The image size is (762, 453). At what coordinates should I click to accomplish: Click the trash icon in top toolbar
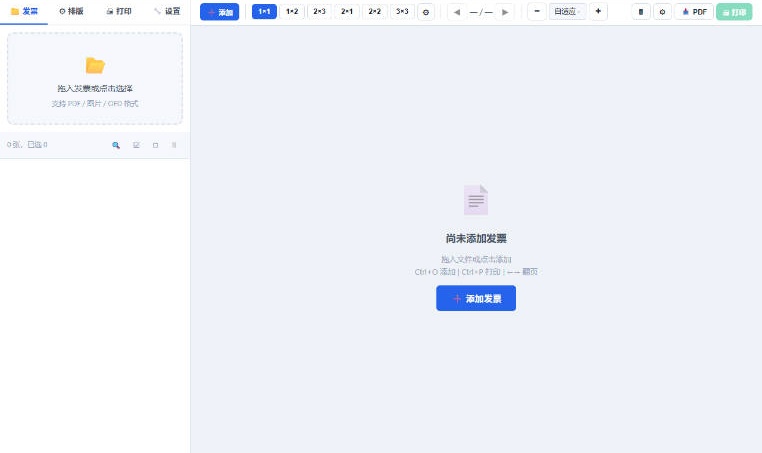[641, 12]
